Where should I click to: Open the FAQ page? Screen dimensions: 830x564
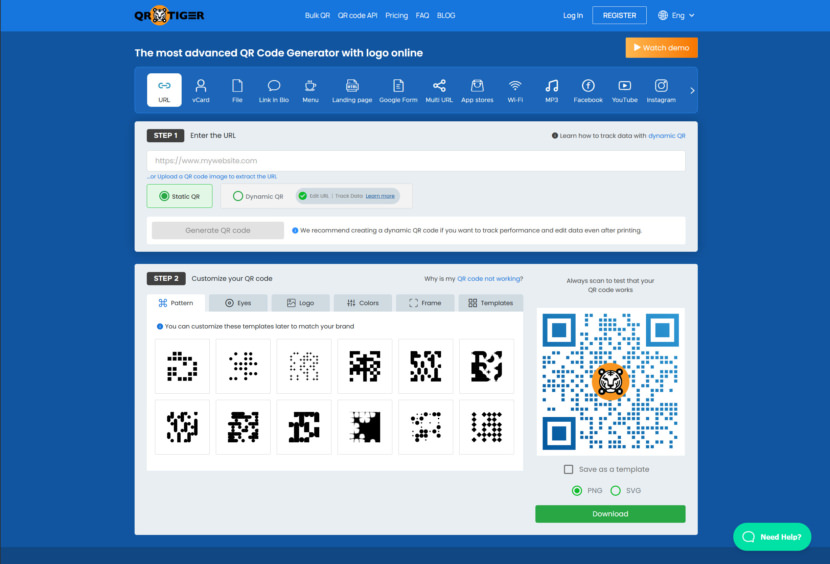[422, 15]
